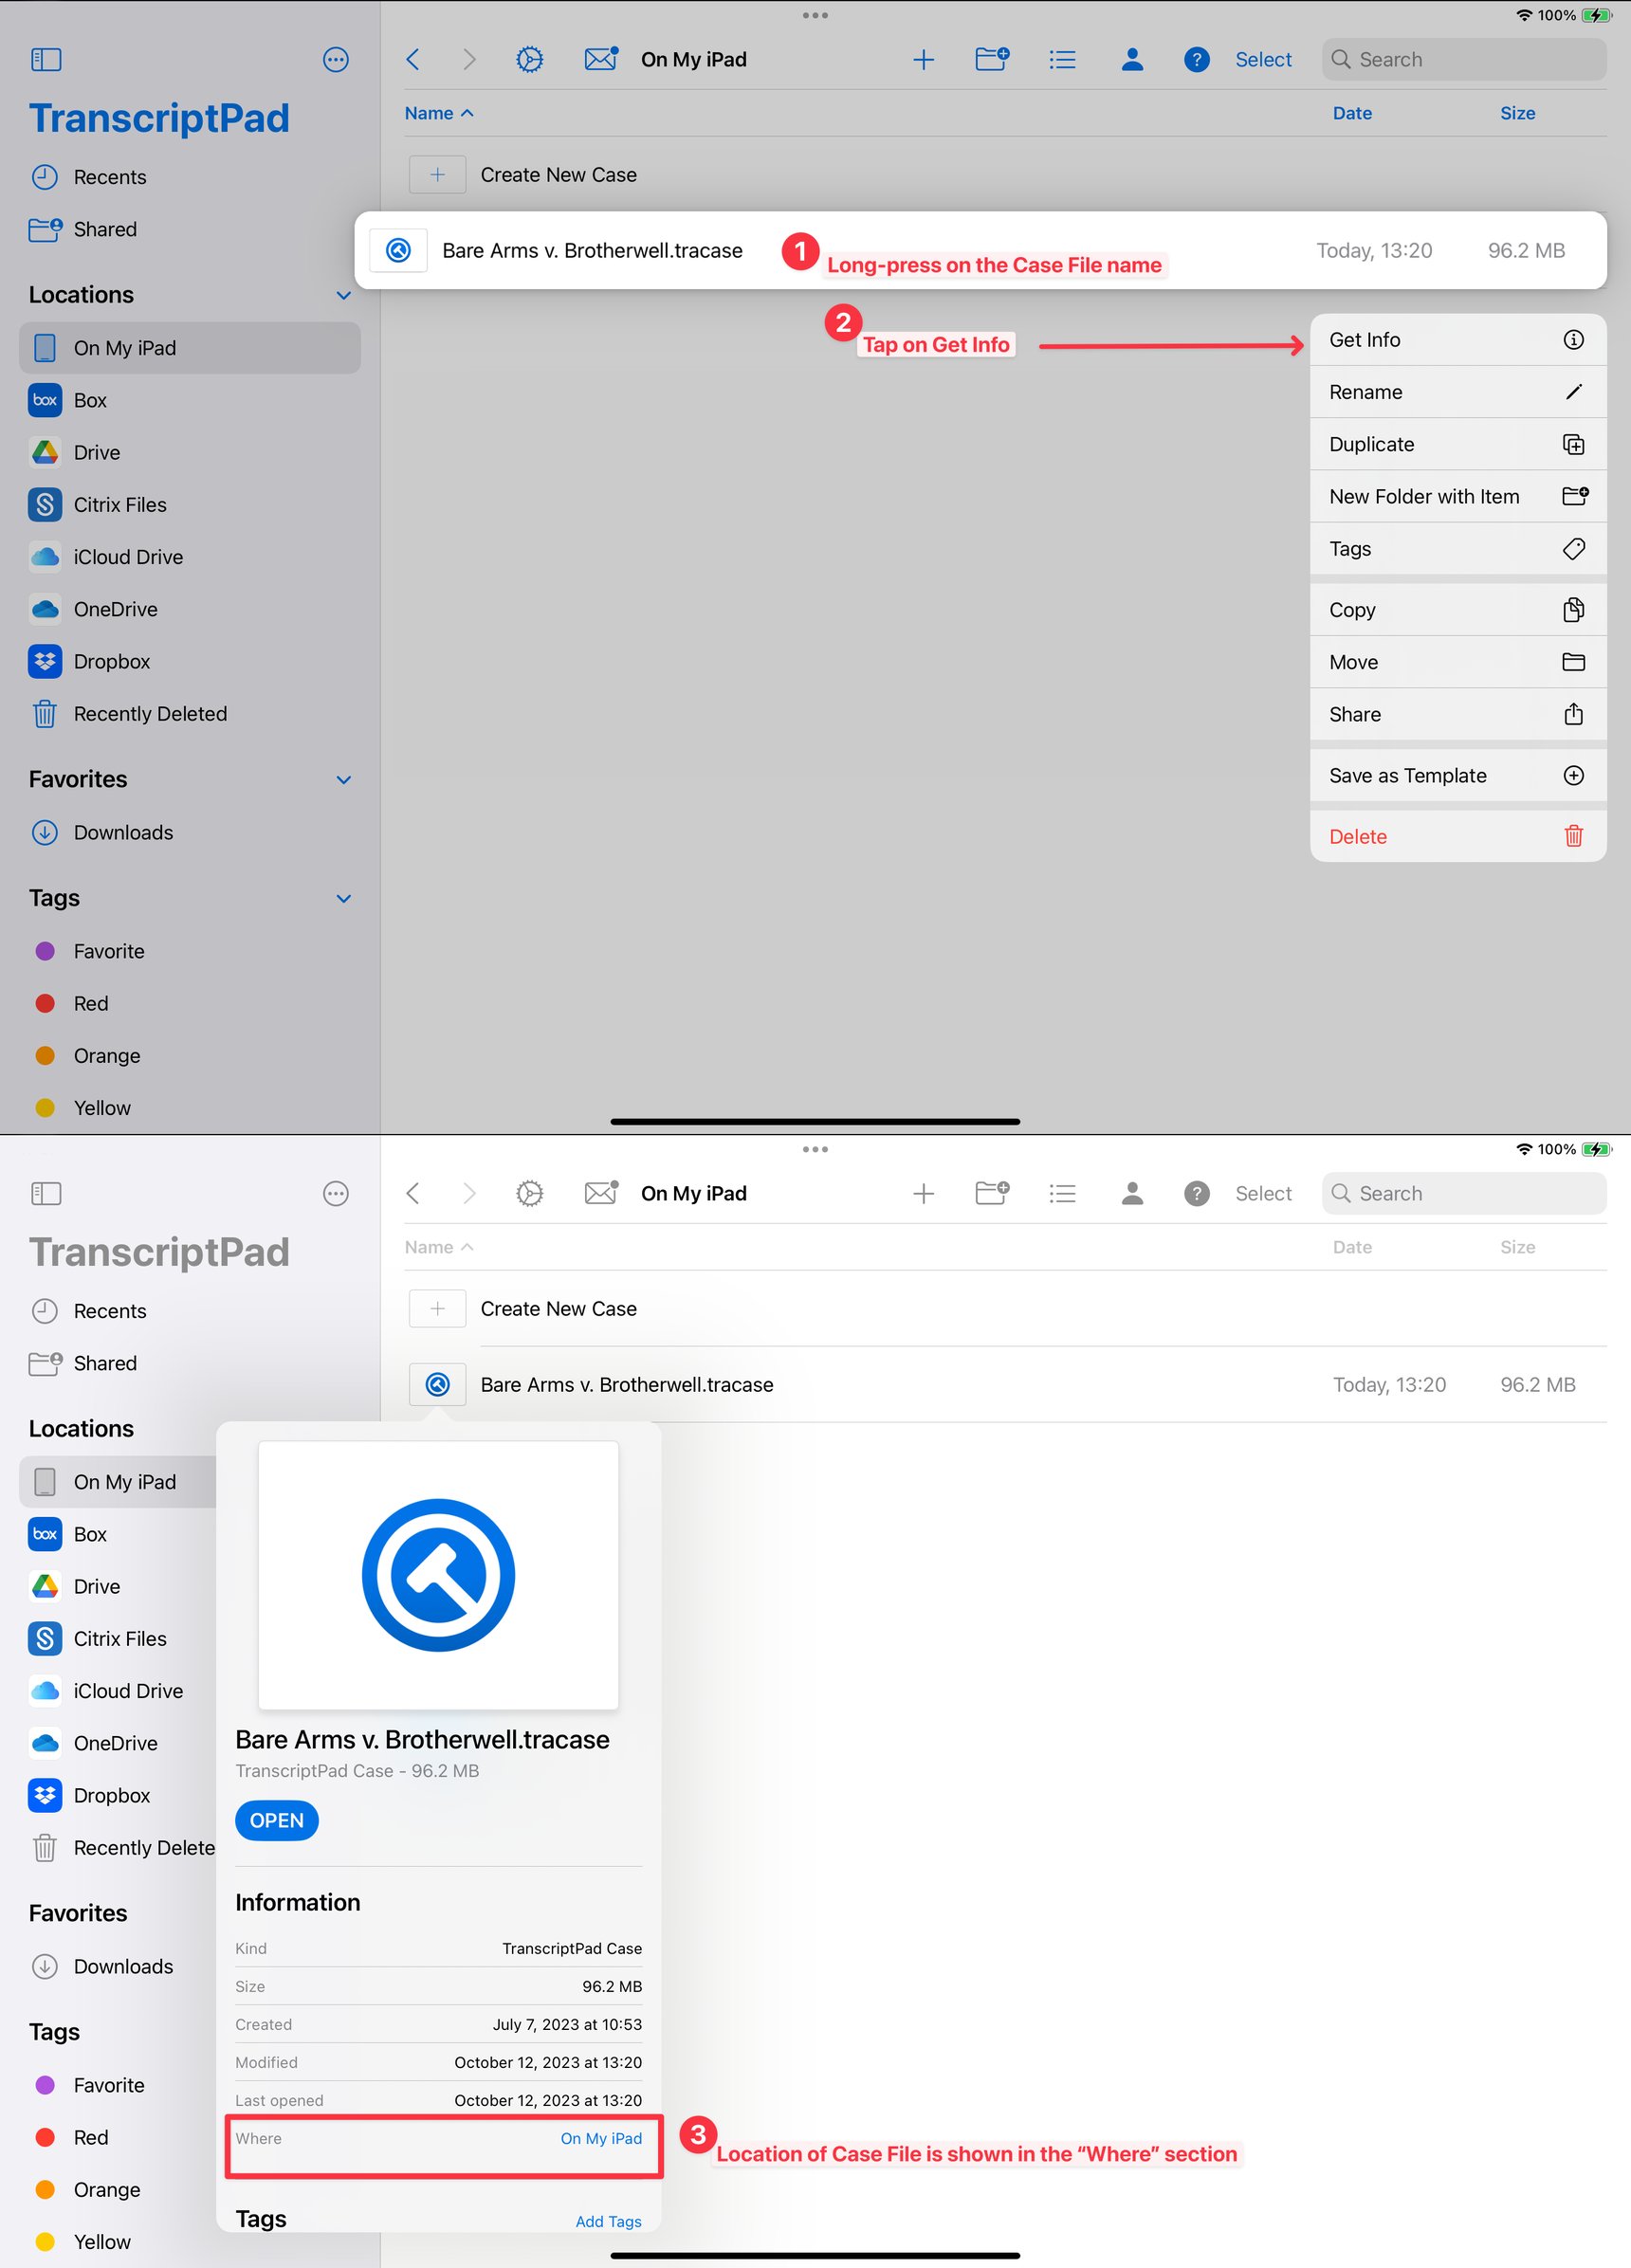Choose Save as Template from context menu

point(1456,776)
